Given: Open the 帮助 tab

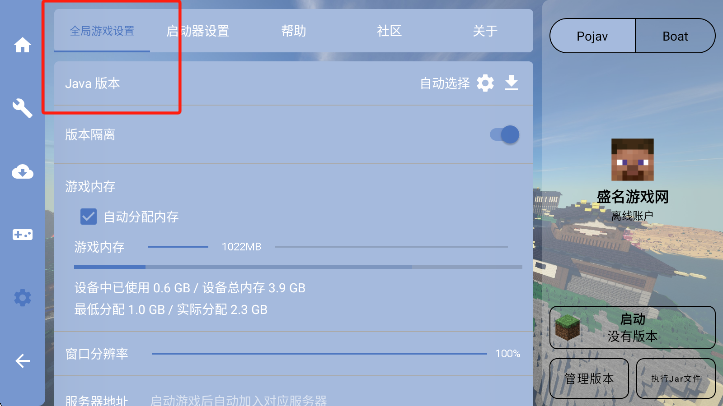Looking at the screenshot, I should [294, 31].
